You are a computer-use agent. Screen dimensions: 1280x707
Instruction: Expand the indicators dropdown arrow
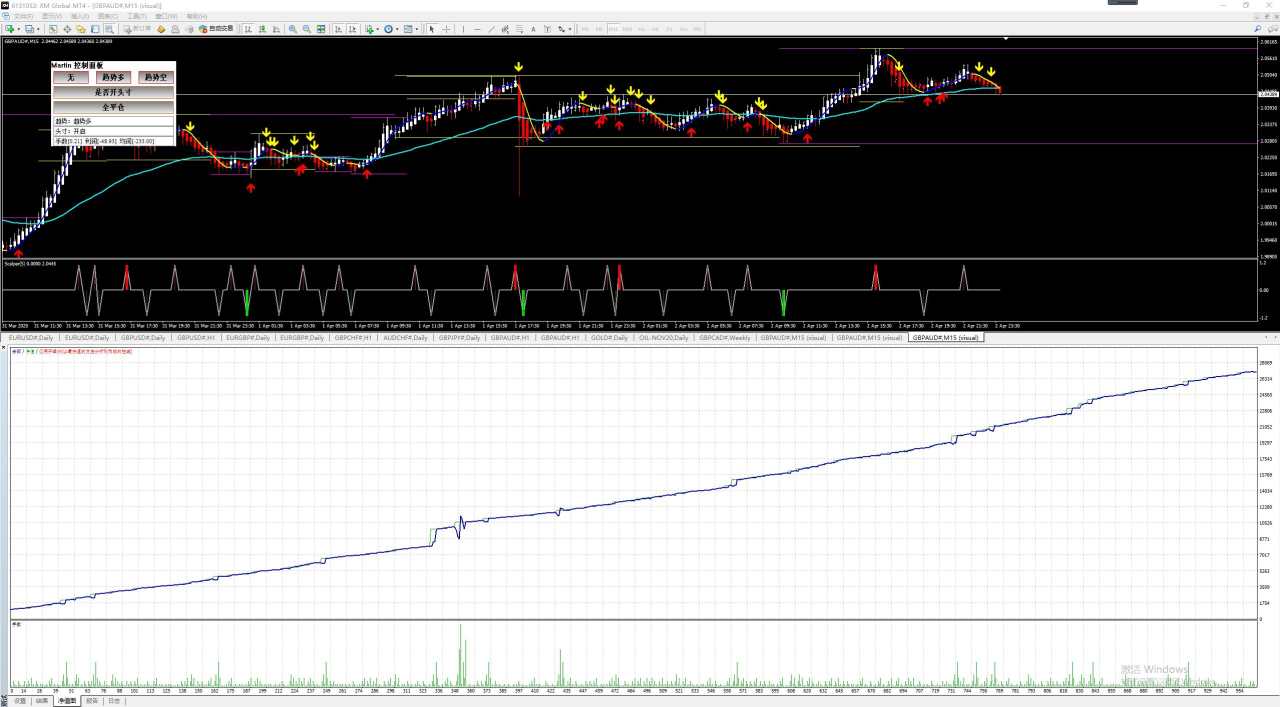pos(377,29)
